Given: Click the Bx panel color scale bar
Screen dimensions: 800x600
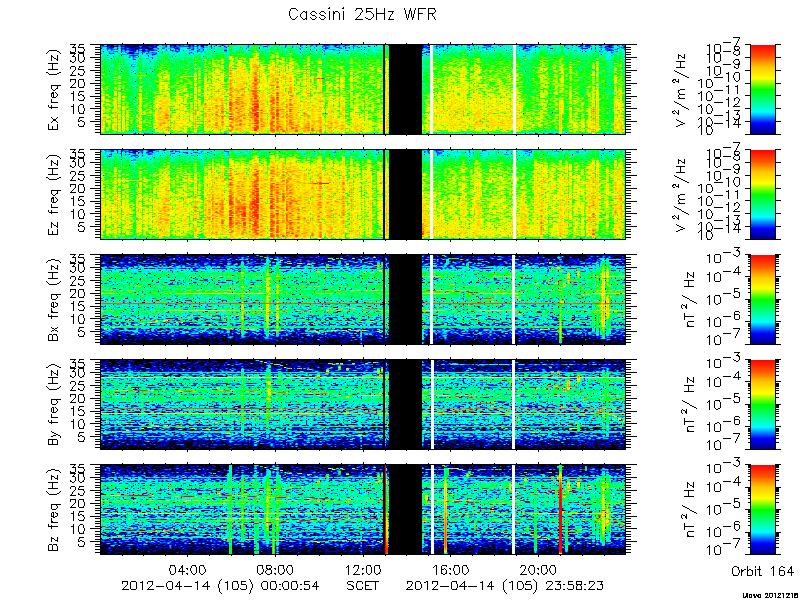Looking at the screenshot, I should [762, 299].
